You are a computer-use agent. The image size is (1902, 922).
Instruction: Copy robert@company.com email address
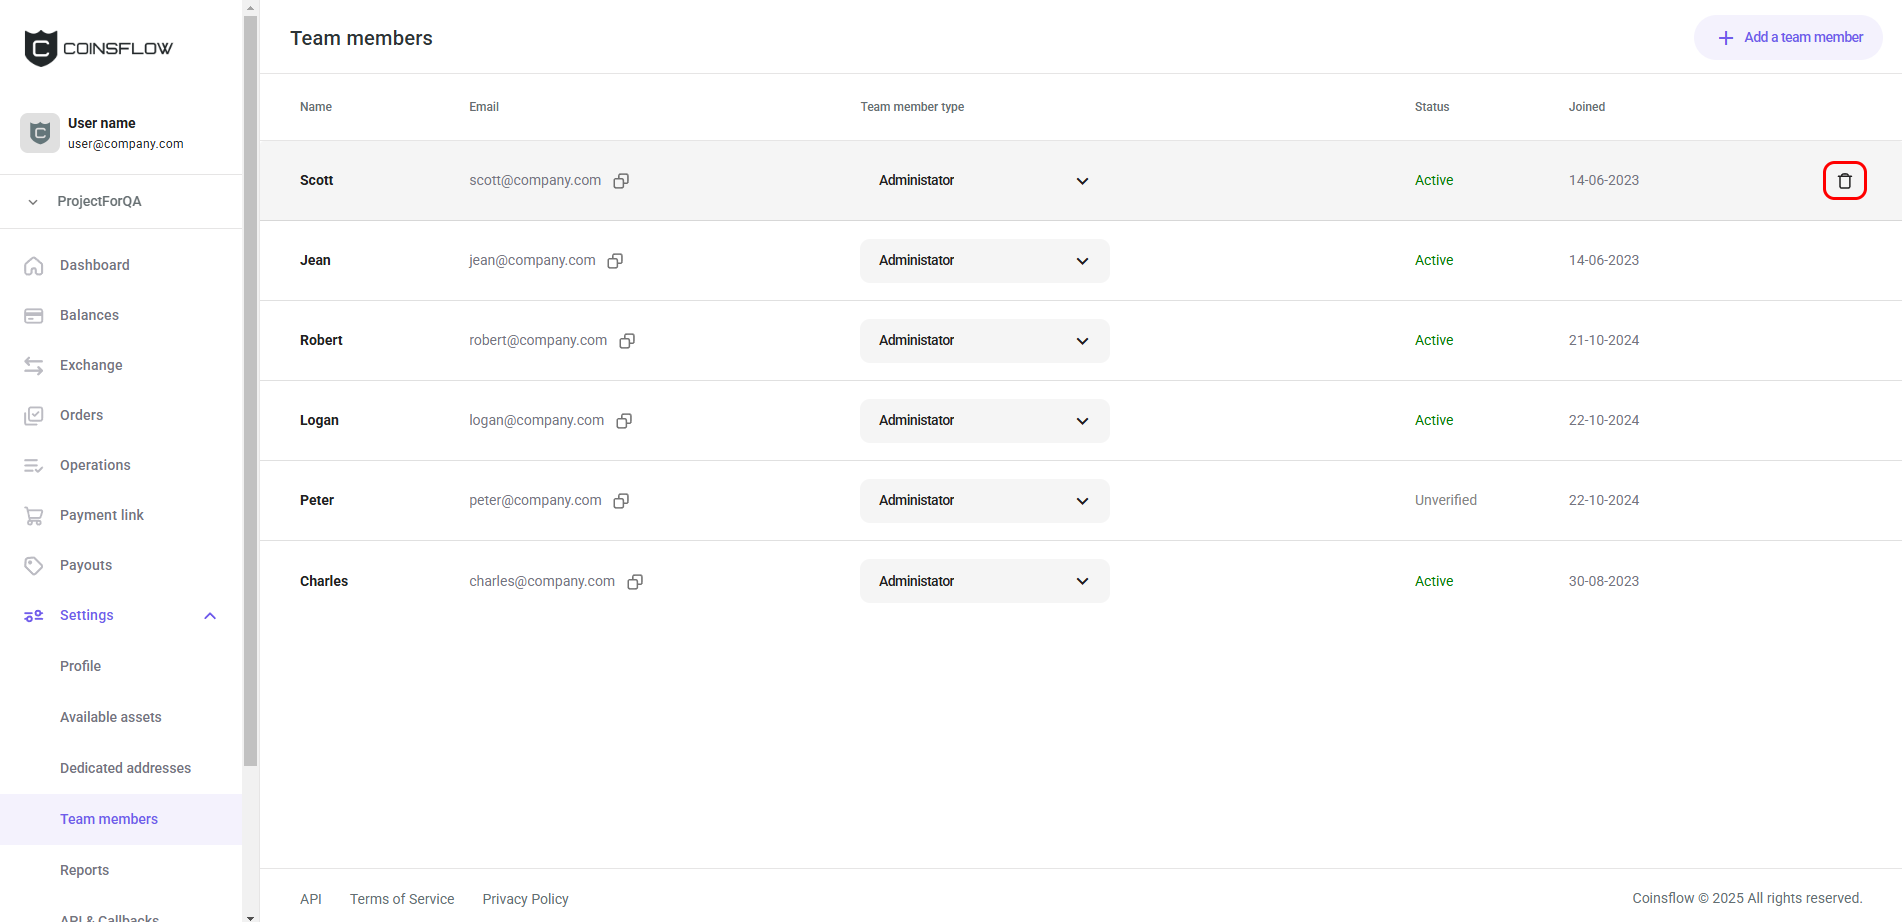tap(627, 341)
